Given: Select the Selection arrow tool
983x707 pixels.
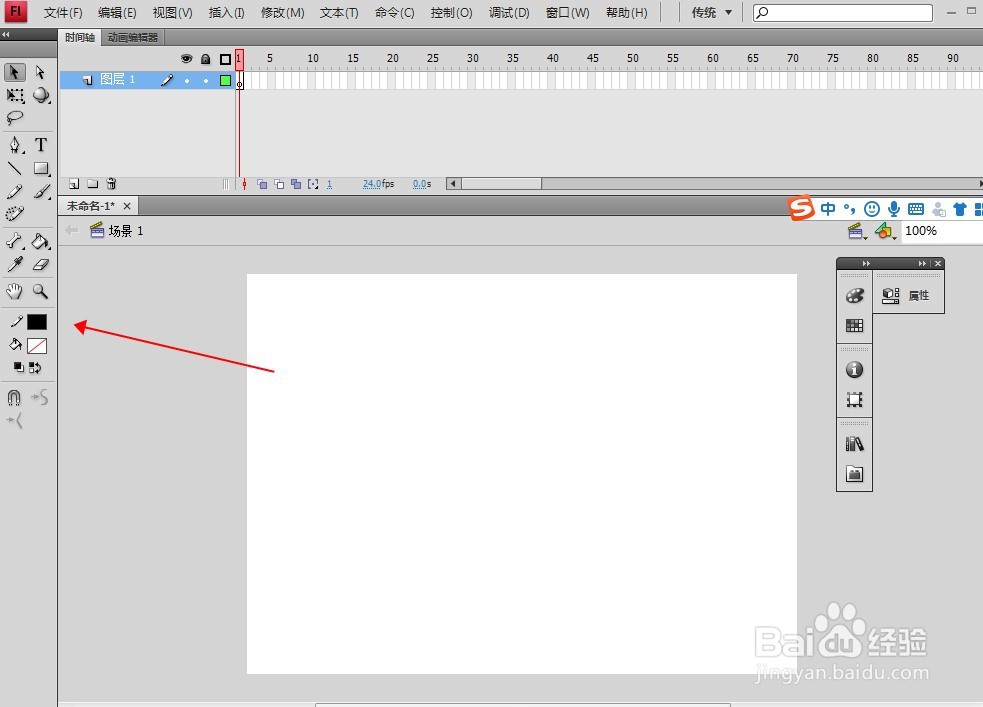Looking at the screenshot, I should 14,72.
